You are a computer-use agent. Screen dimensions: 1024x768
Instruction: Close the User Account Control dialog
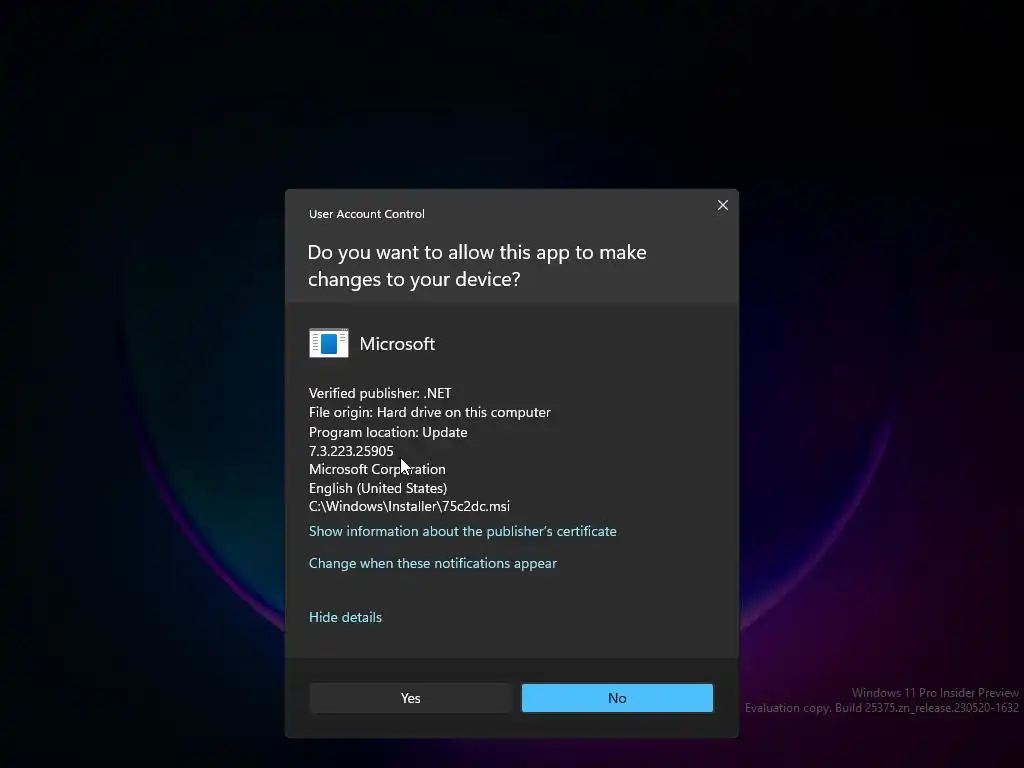[722, 205]
